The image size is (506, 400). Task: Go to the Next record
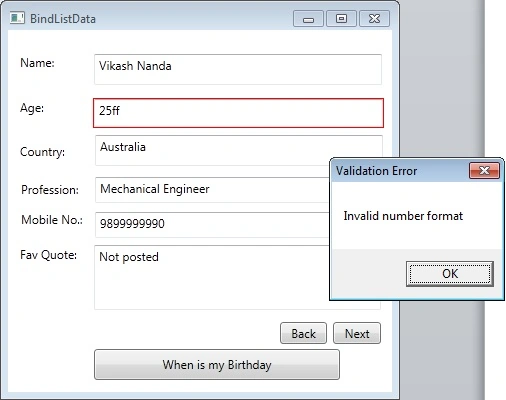click(x=357, y=333)
